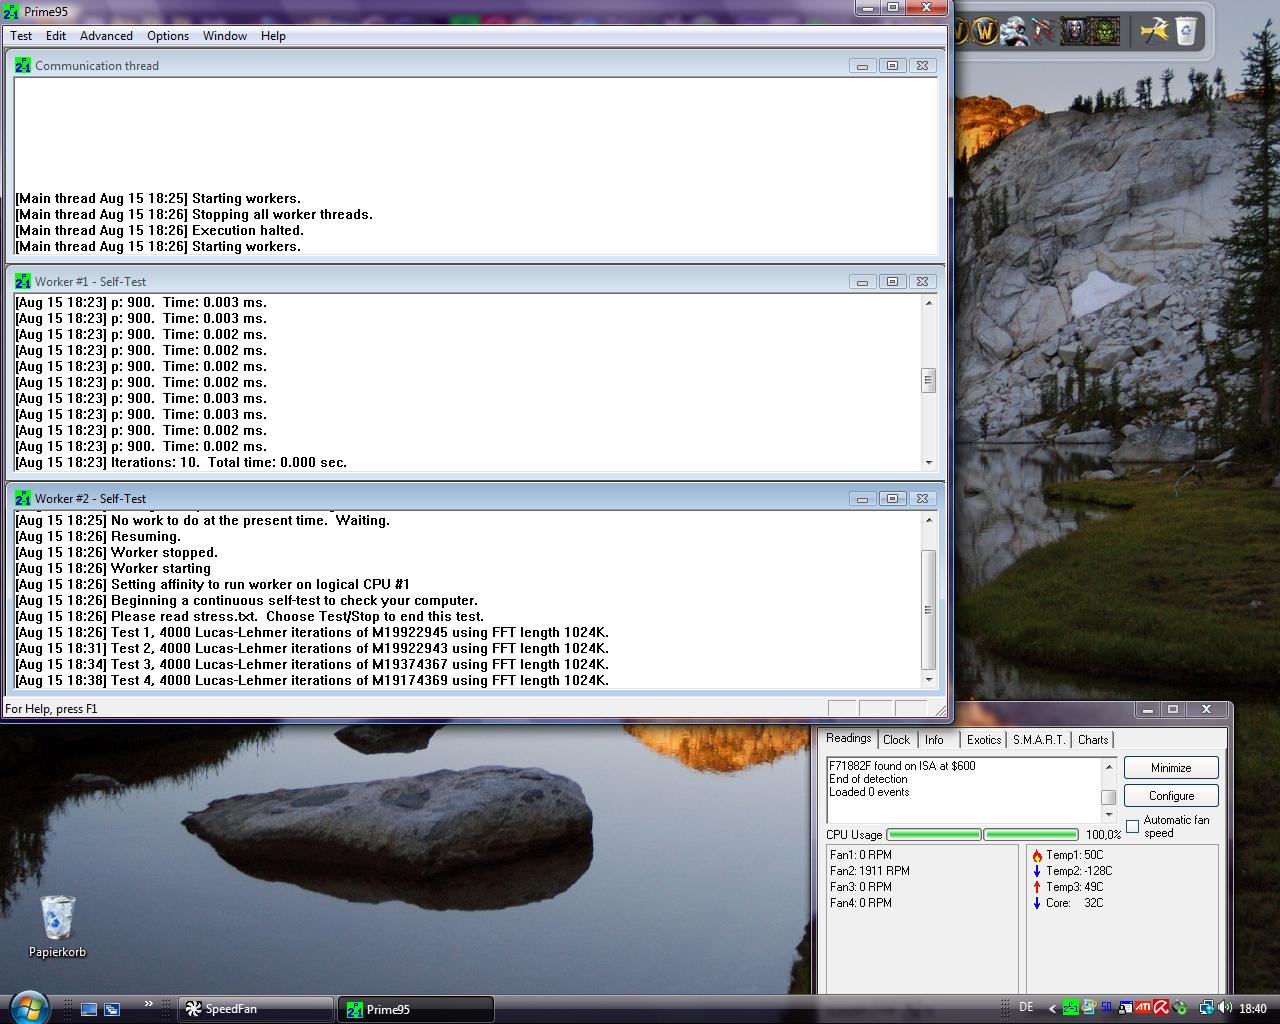Screen dimensions: 1280x1024
Task: Click the Switch Between Windows quick launch icon
Action: (112, 1009)
